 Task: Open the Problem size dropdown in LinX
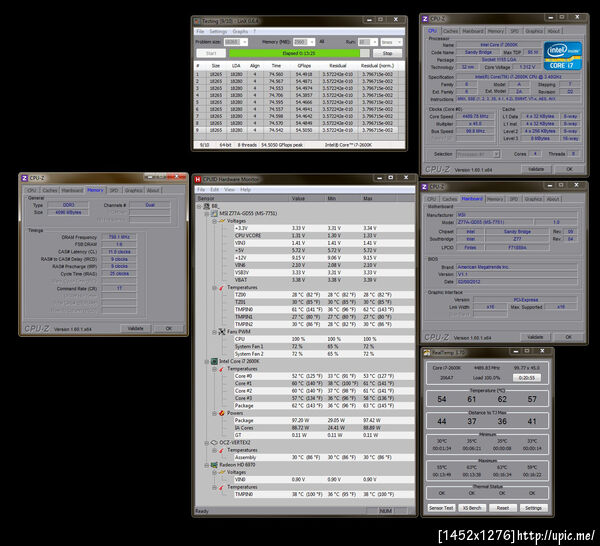244,42
